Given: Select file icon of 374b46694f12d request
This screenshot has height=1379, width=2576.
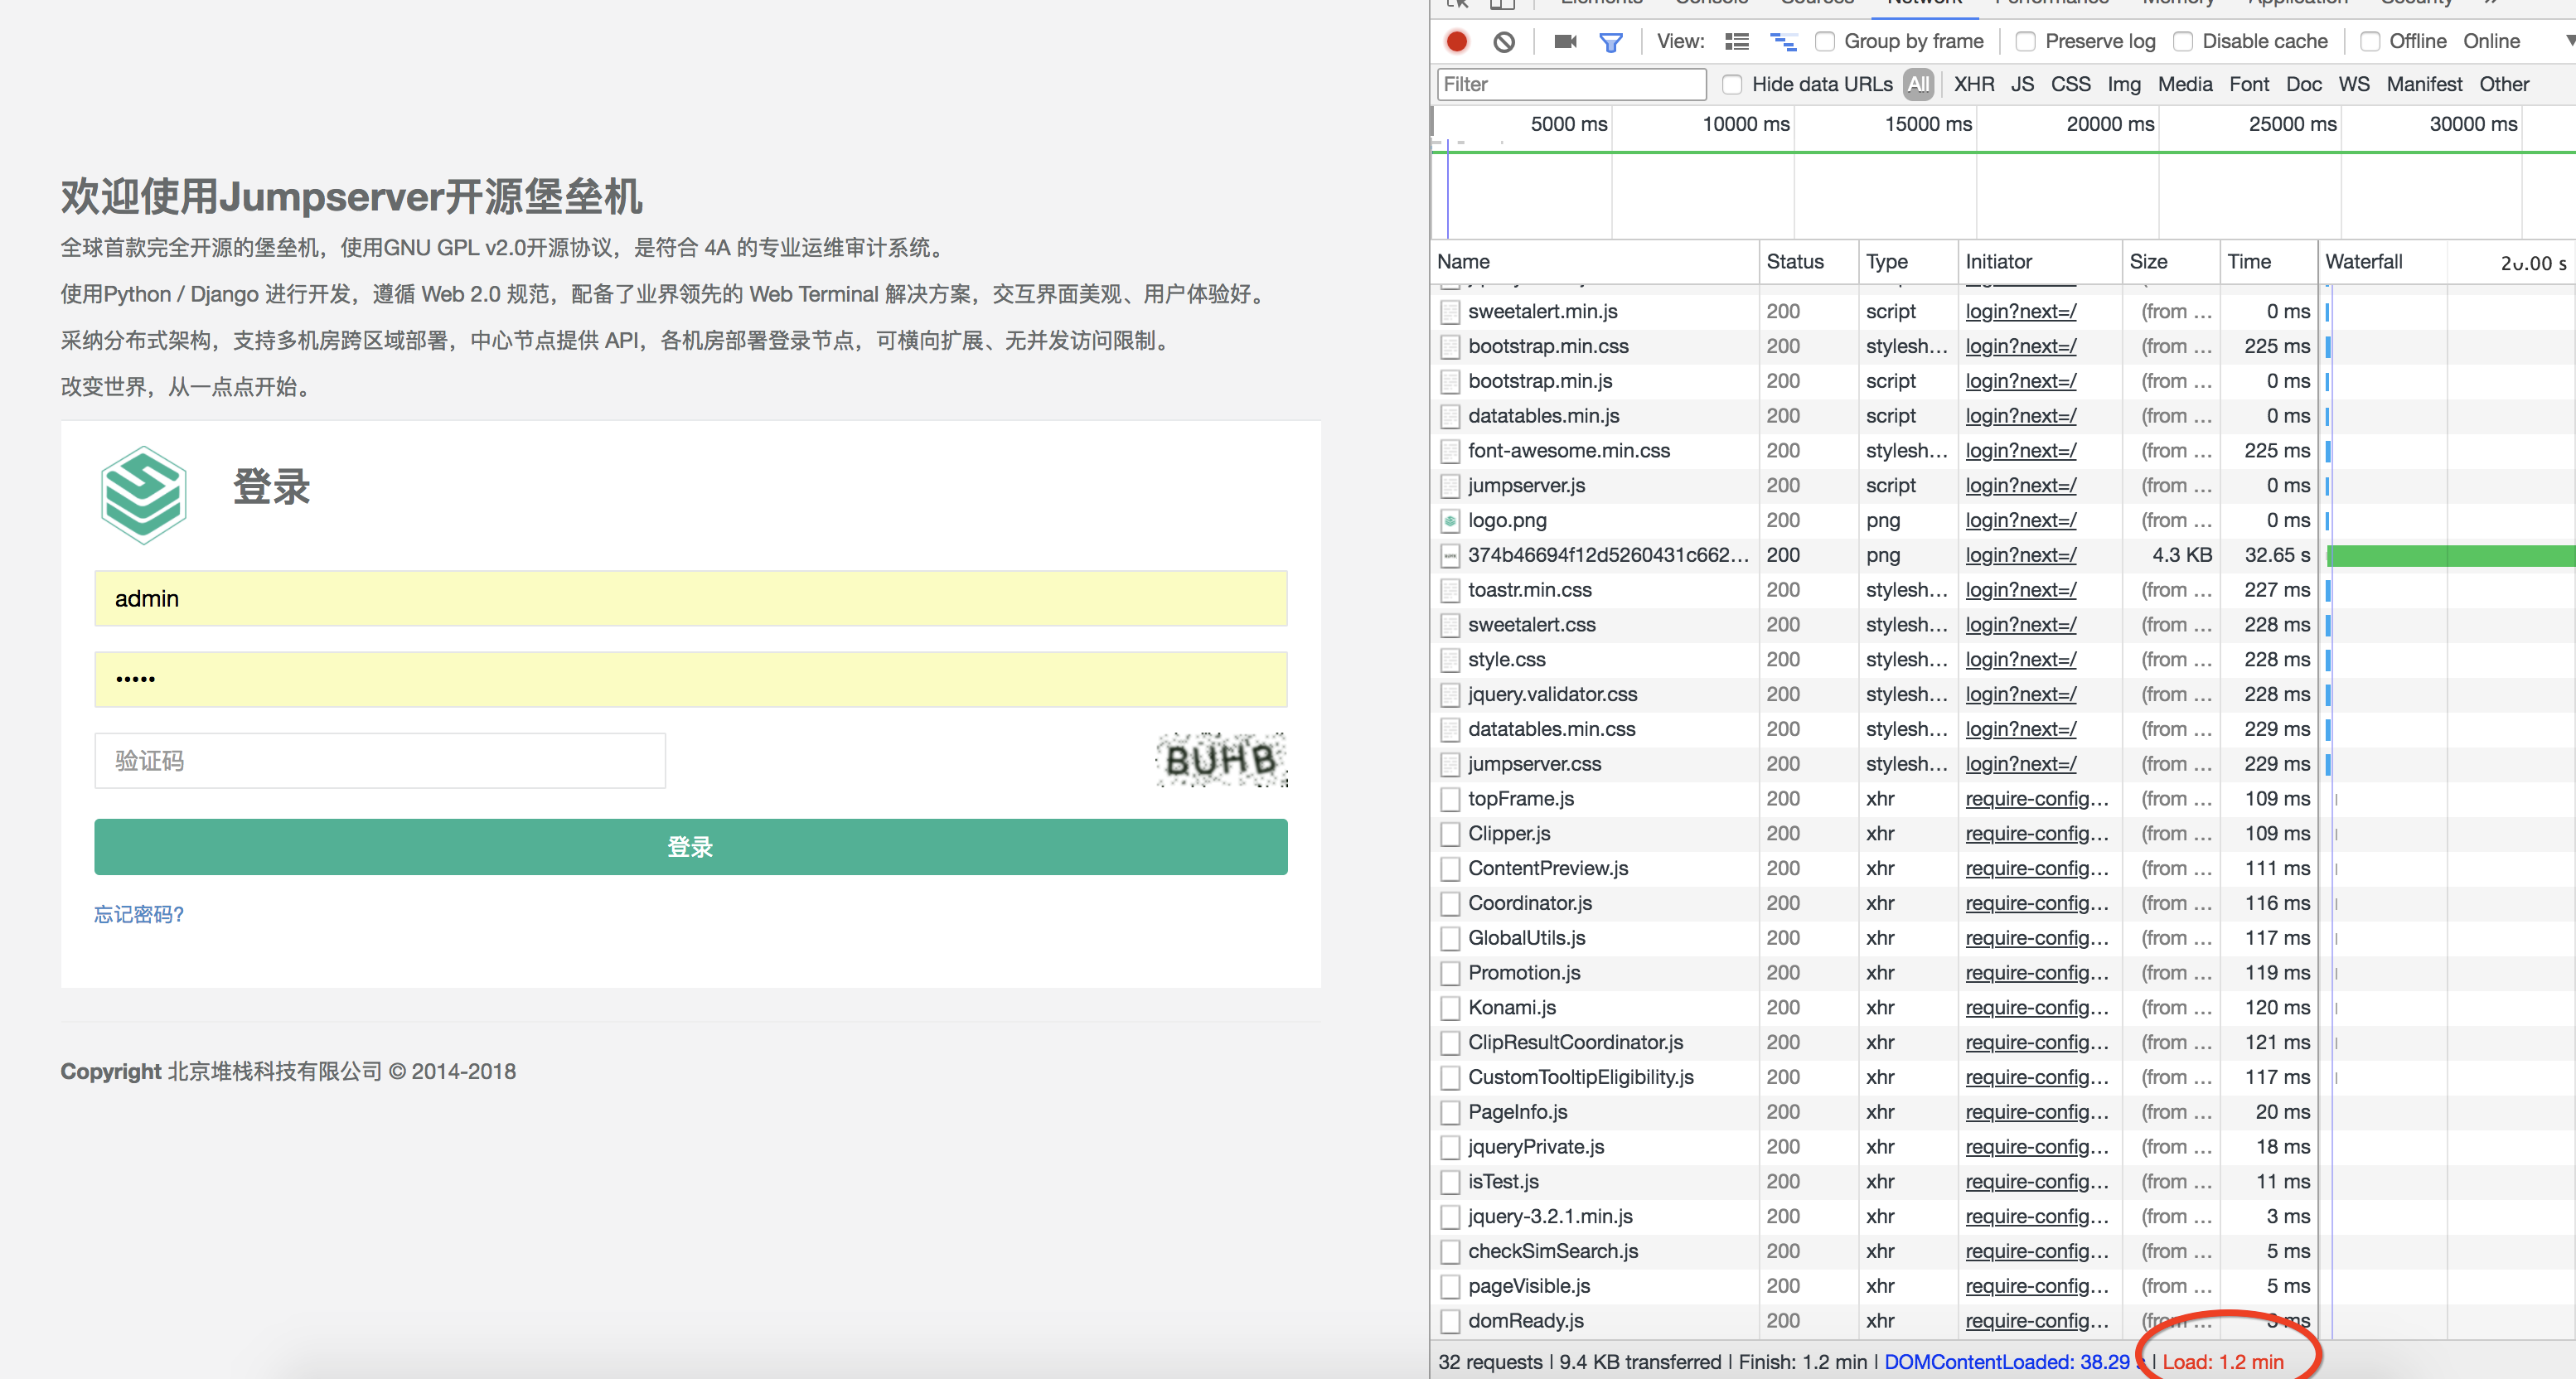Looking at the screenshot, I should coord(1449,555).
